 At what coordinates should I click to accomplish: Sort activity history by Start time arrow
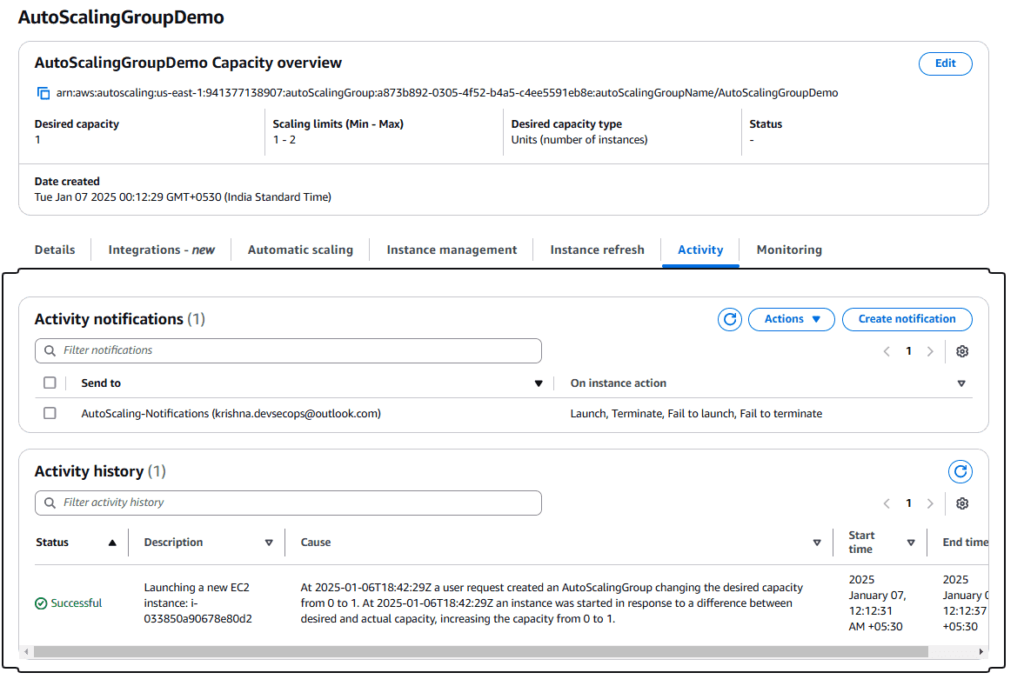click(x=911, y=543)
